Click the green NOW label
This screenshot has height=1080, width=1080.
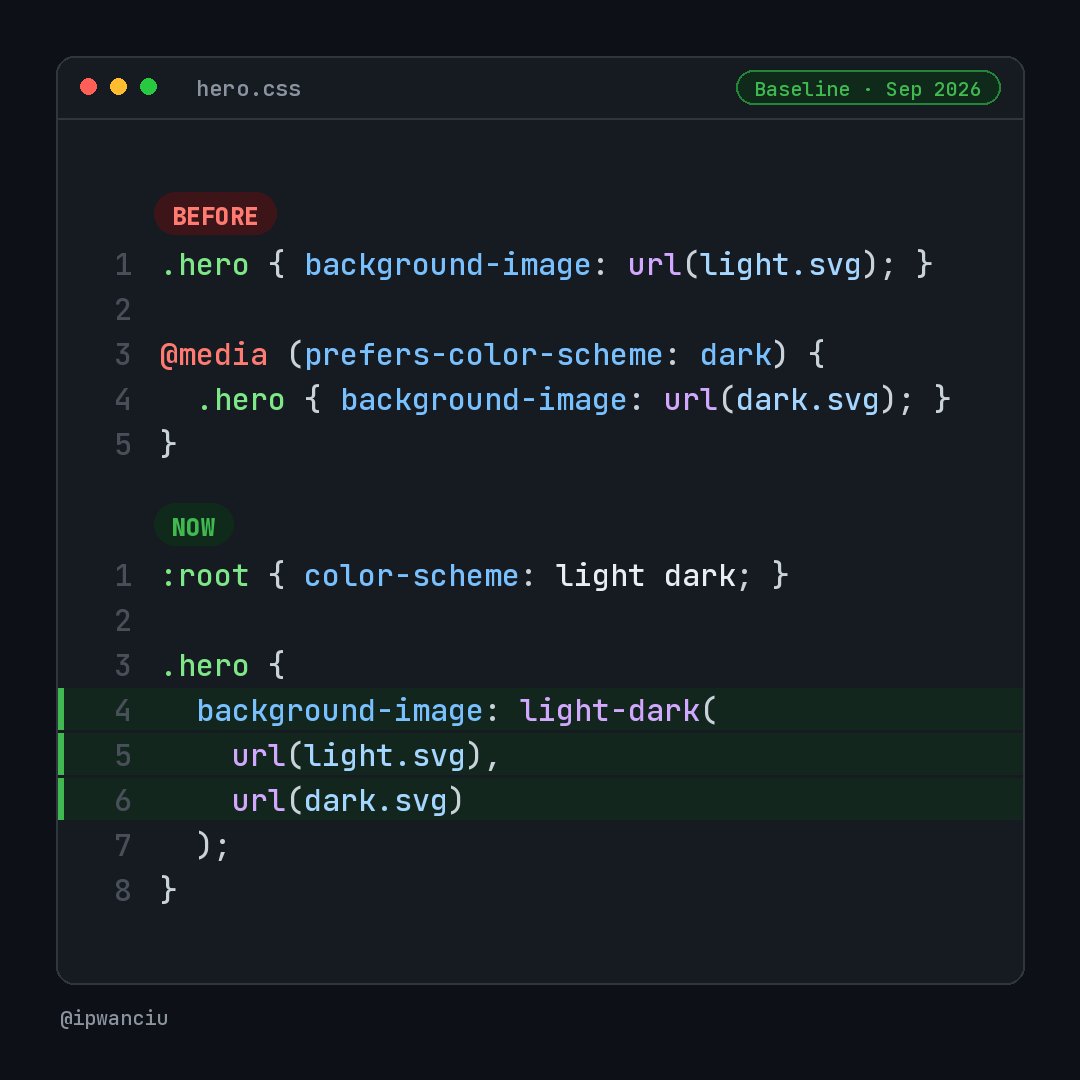click(x=194, y=526)
